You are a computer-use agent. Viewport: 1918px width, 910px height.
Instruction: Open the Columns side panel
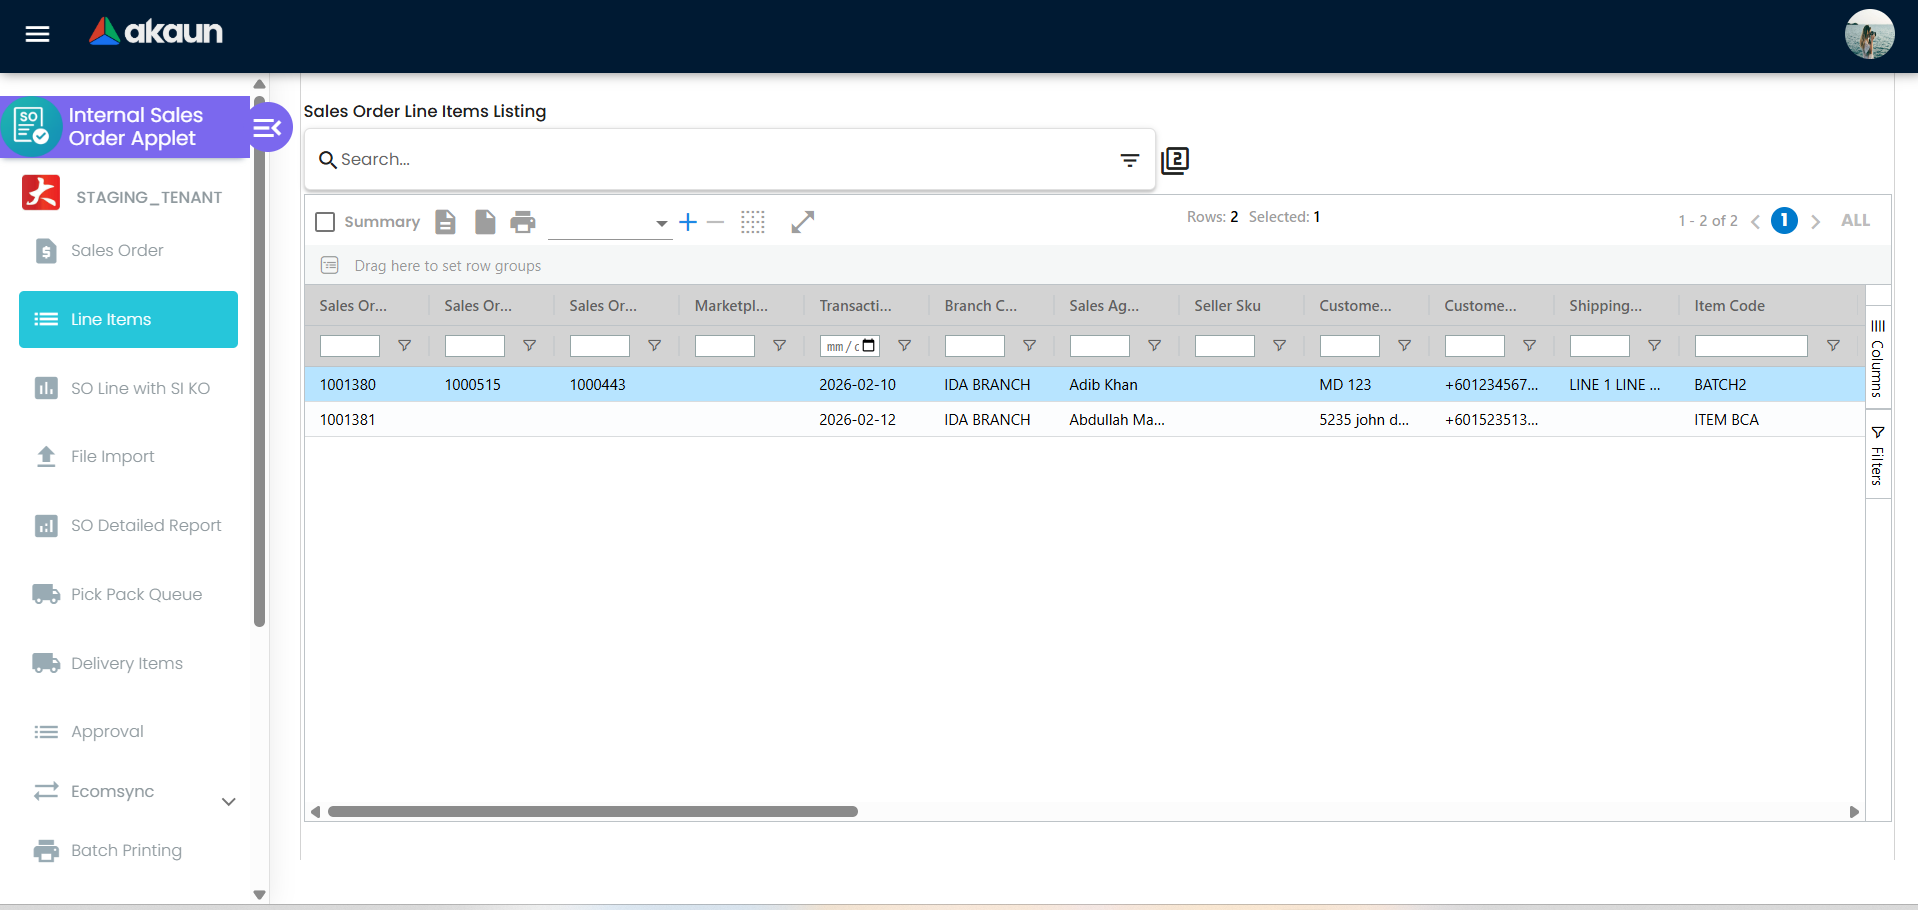click(x=1877, y=360)
